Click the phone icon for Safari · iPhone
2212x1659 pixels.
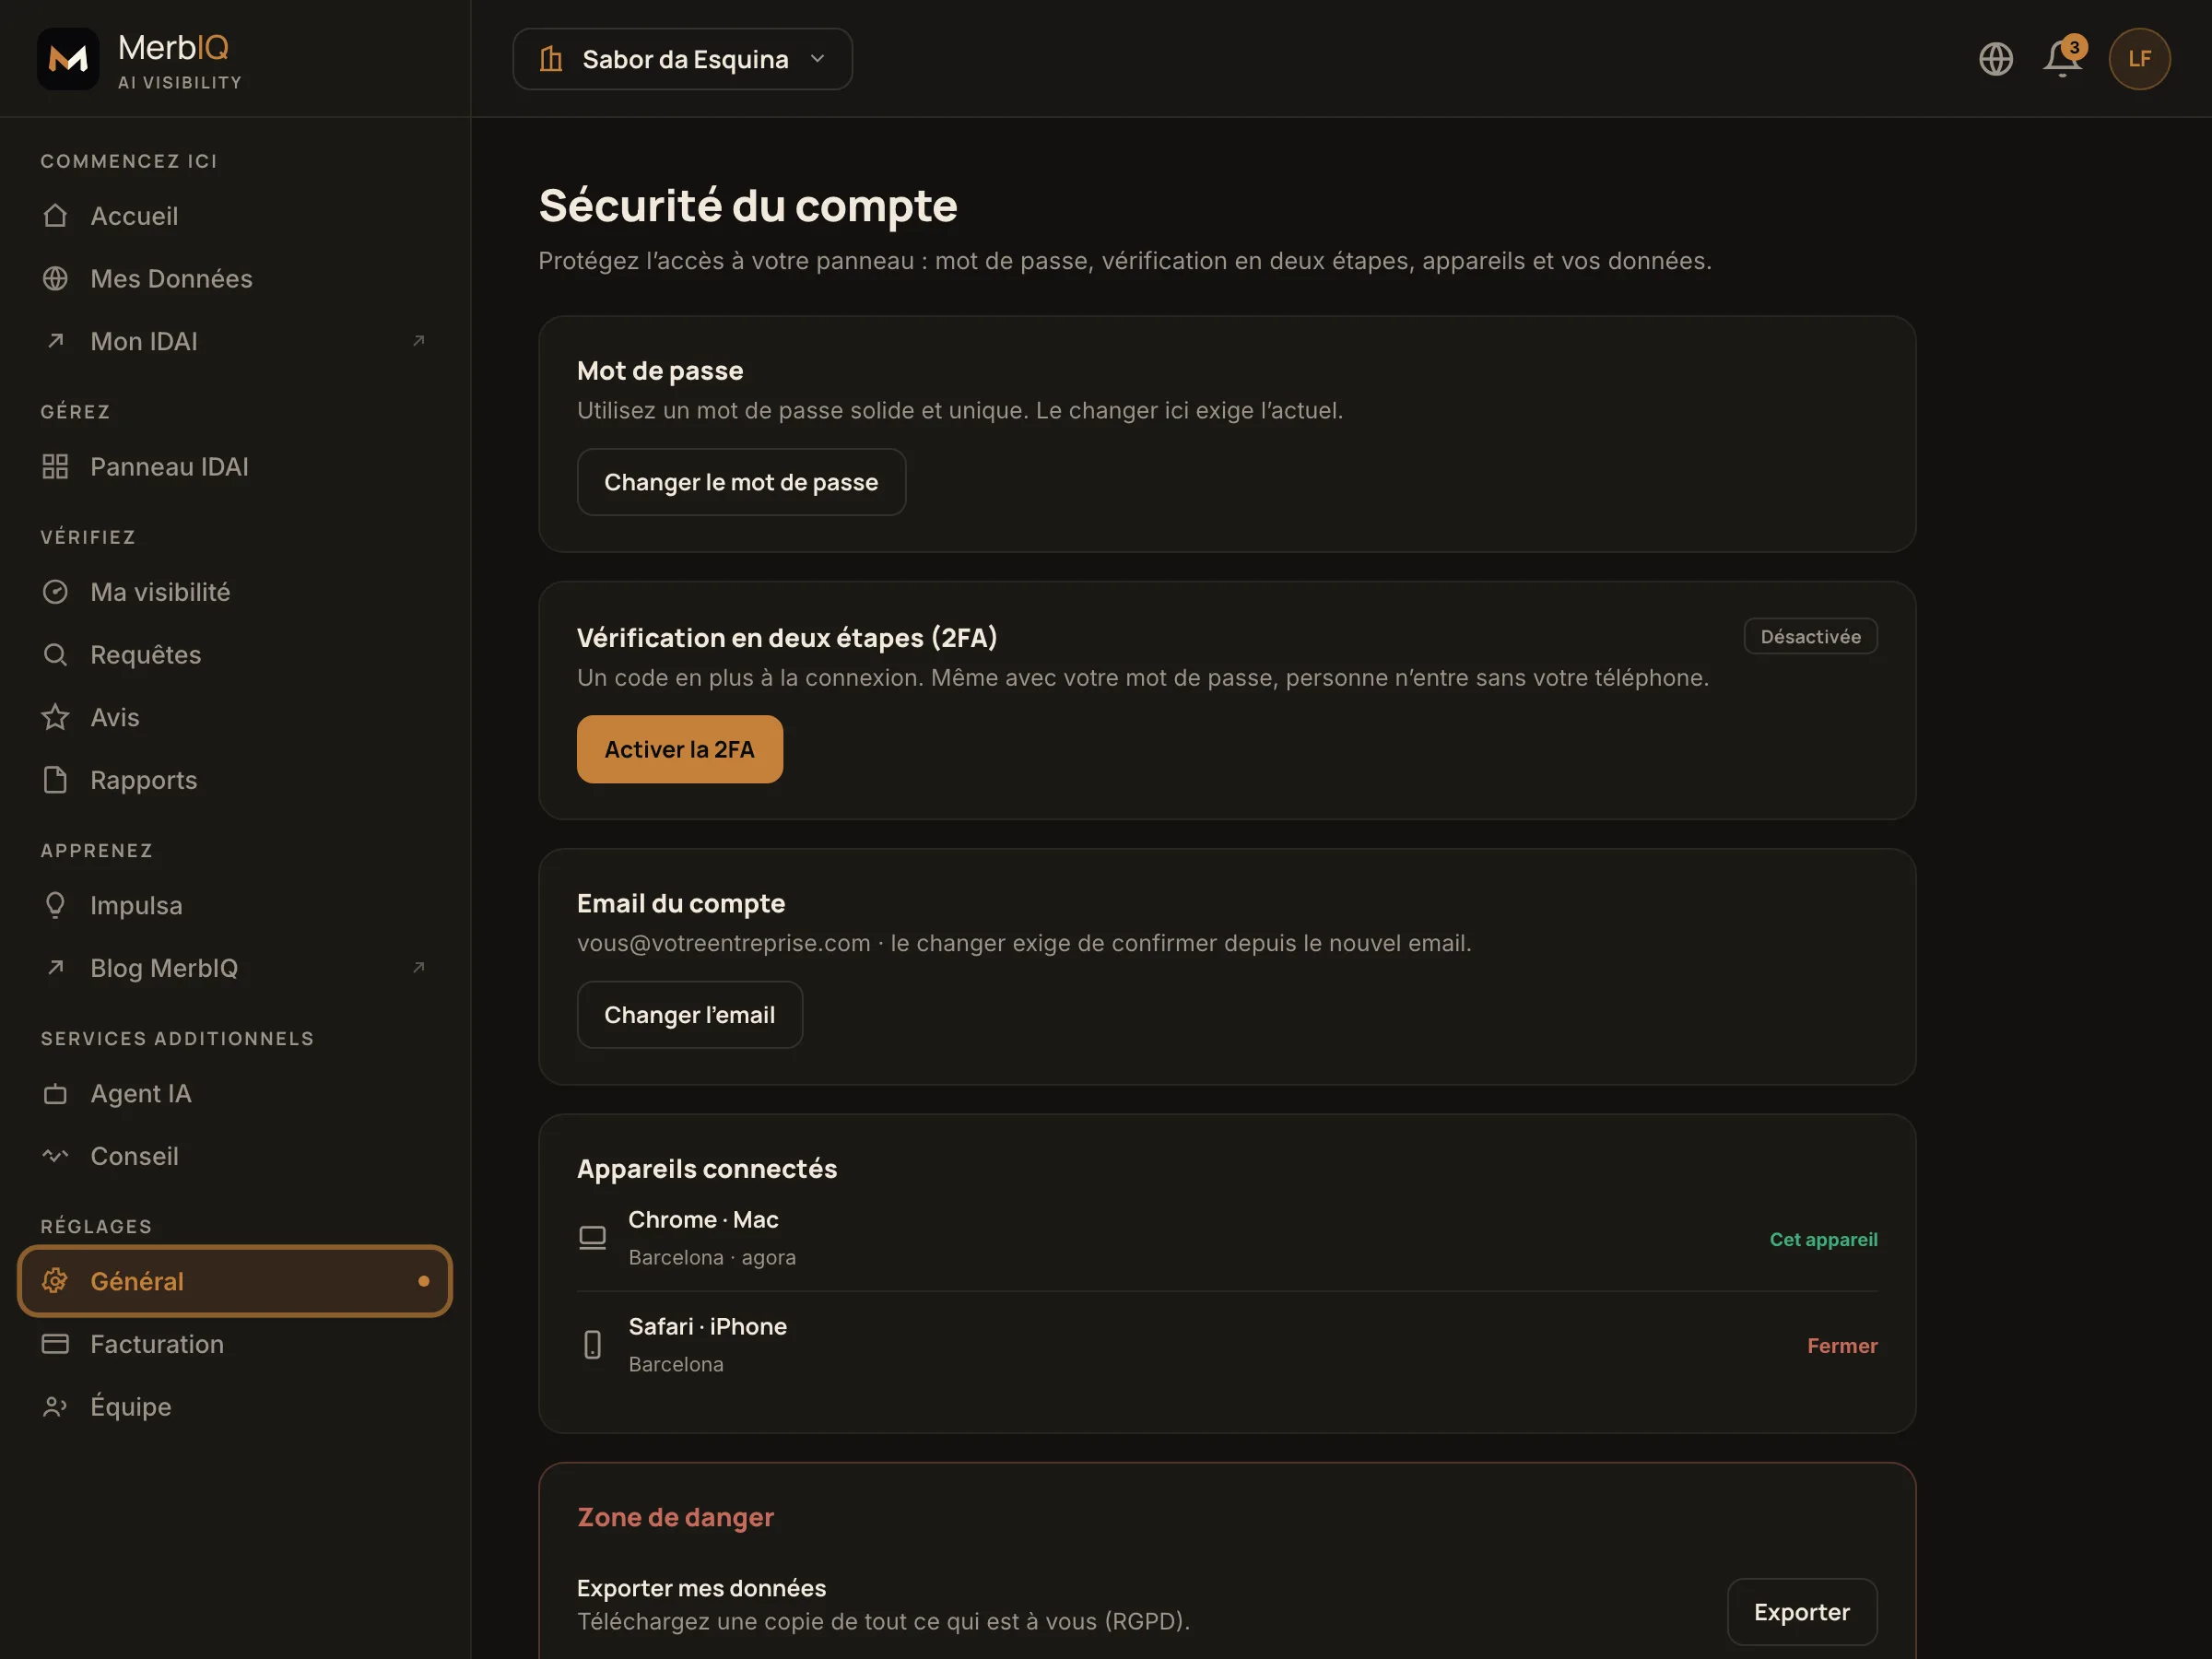tap(592, 1345)
